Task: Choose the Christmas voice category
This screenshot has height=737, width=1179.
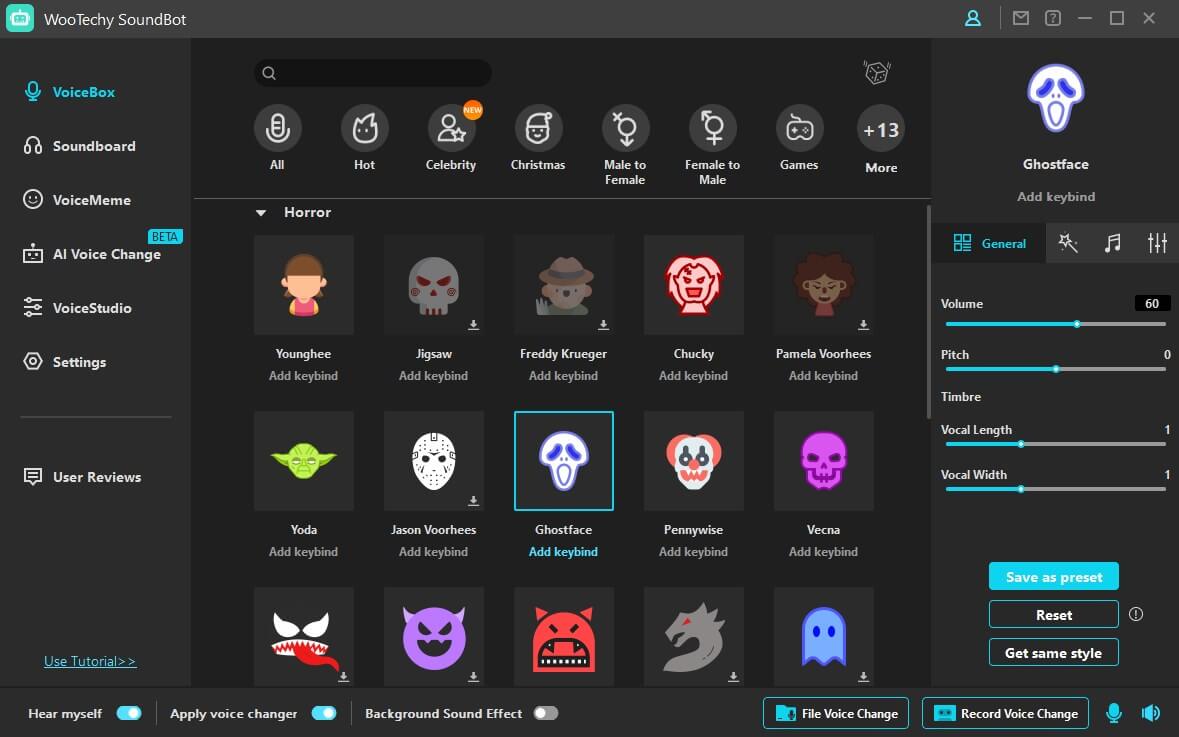Action: (538, 129)
